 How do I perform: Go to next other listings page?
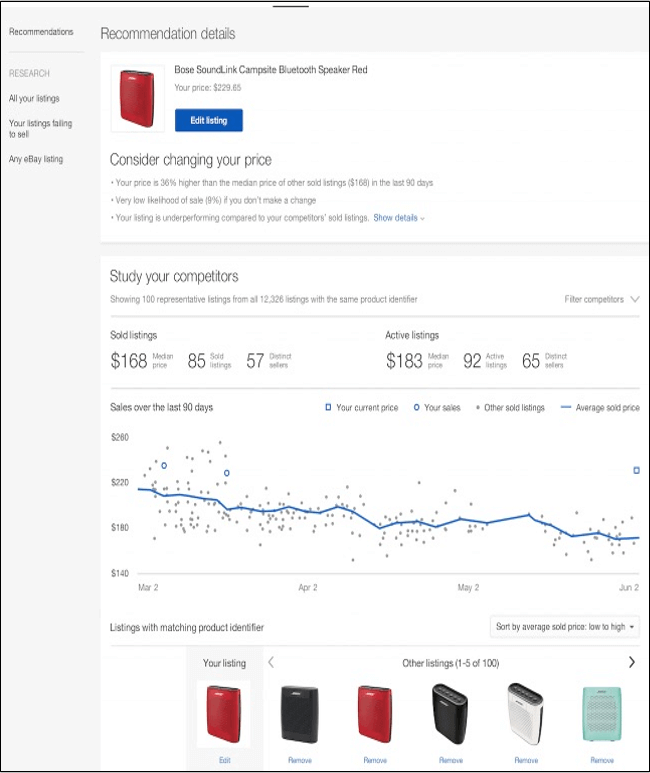[632, 662]
